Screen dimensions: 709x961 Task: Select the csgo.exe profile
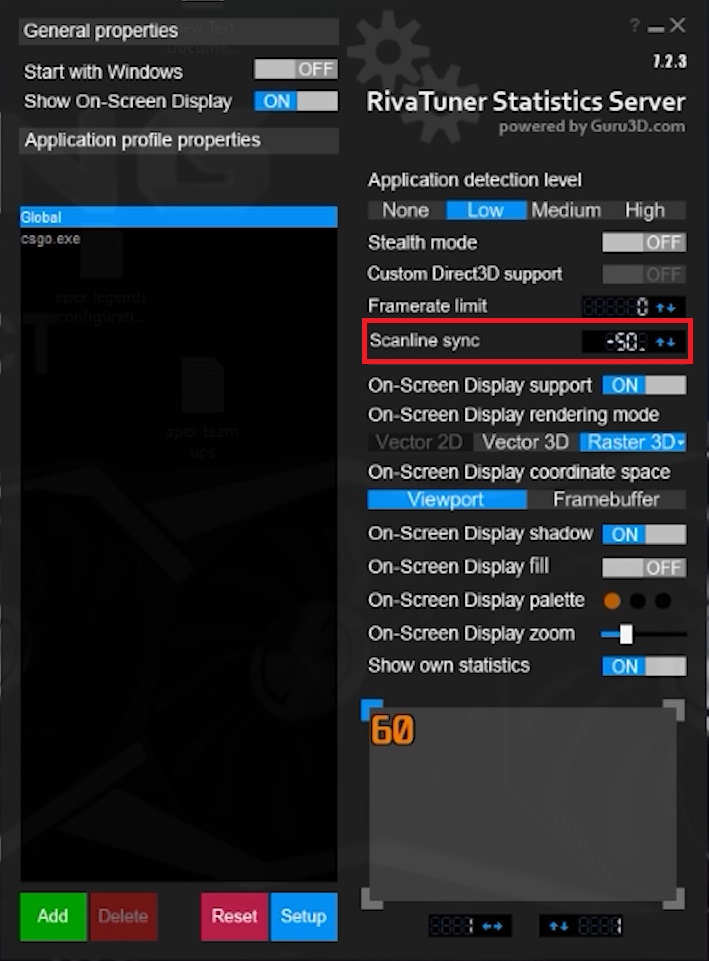pyautogui.click(x=51, y=239)
